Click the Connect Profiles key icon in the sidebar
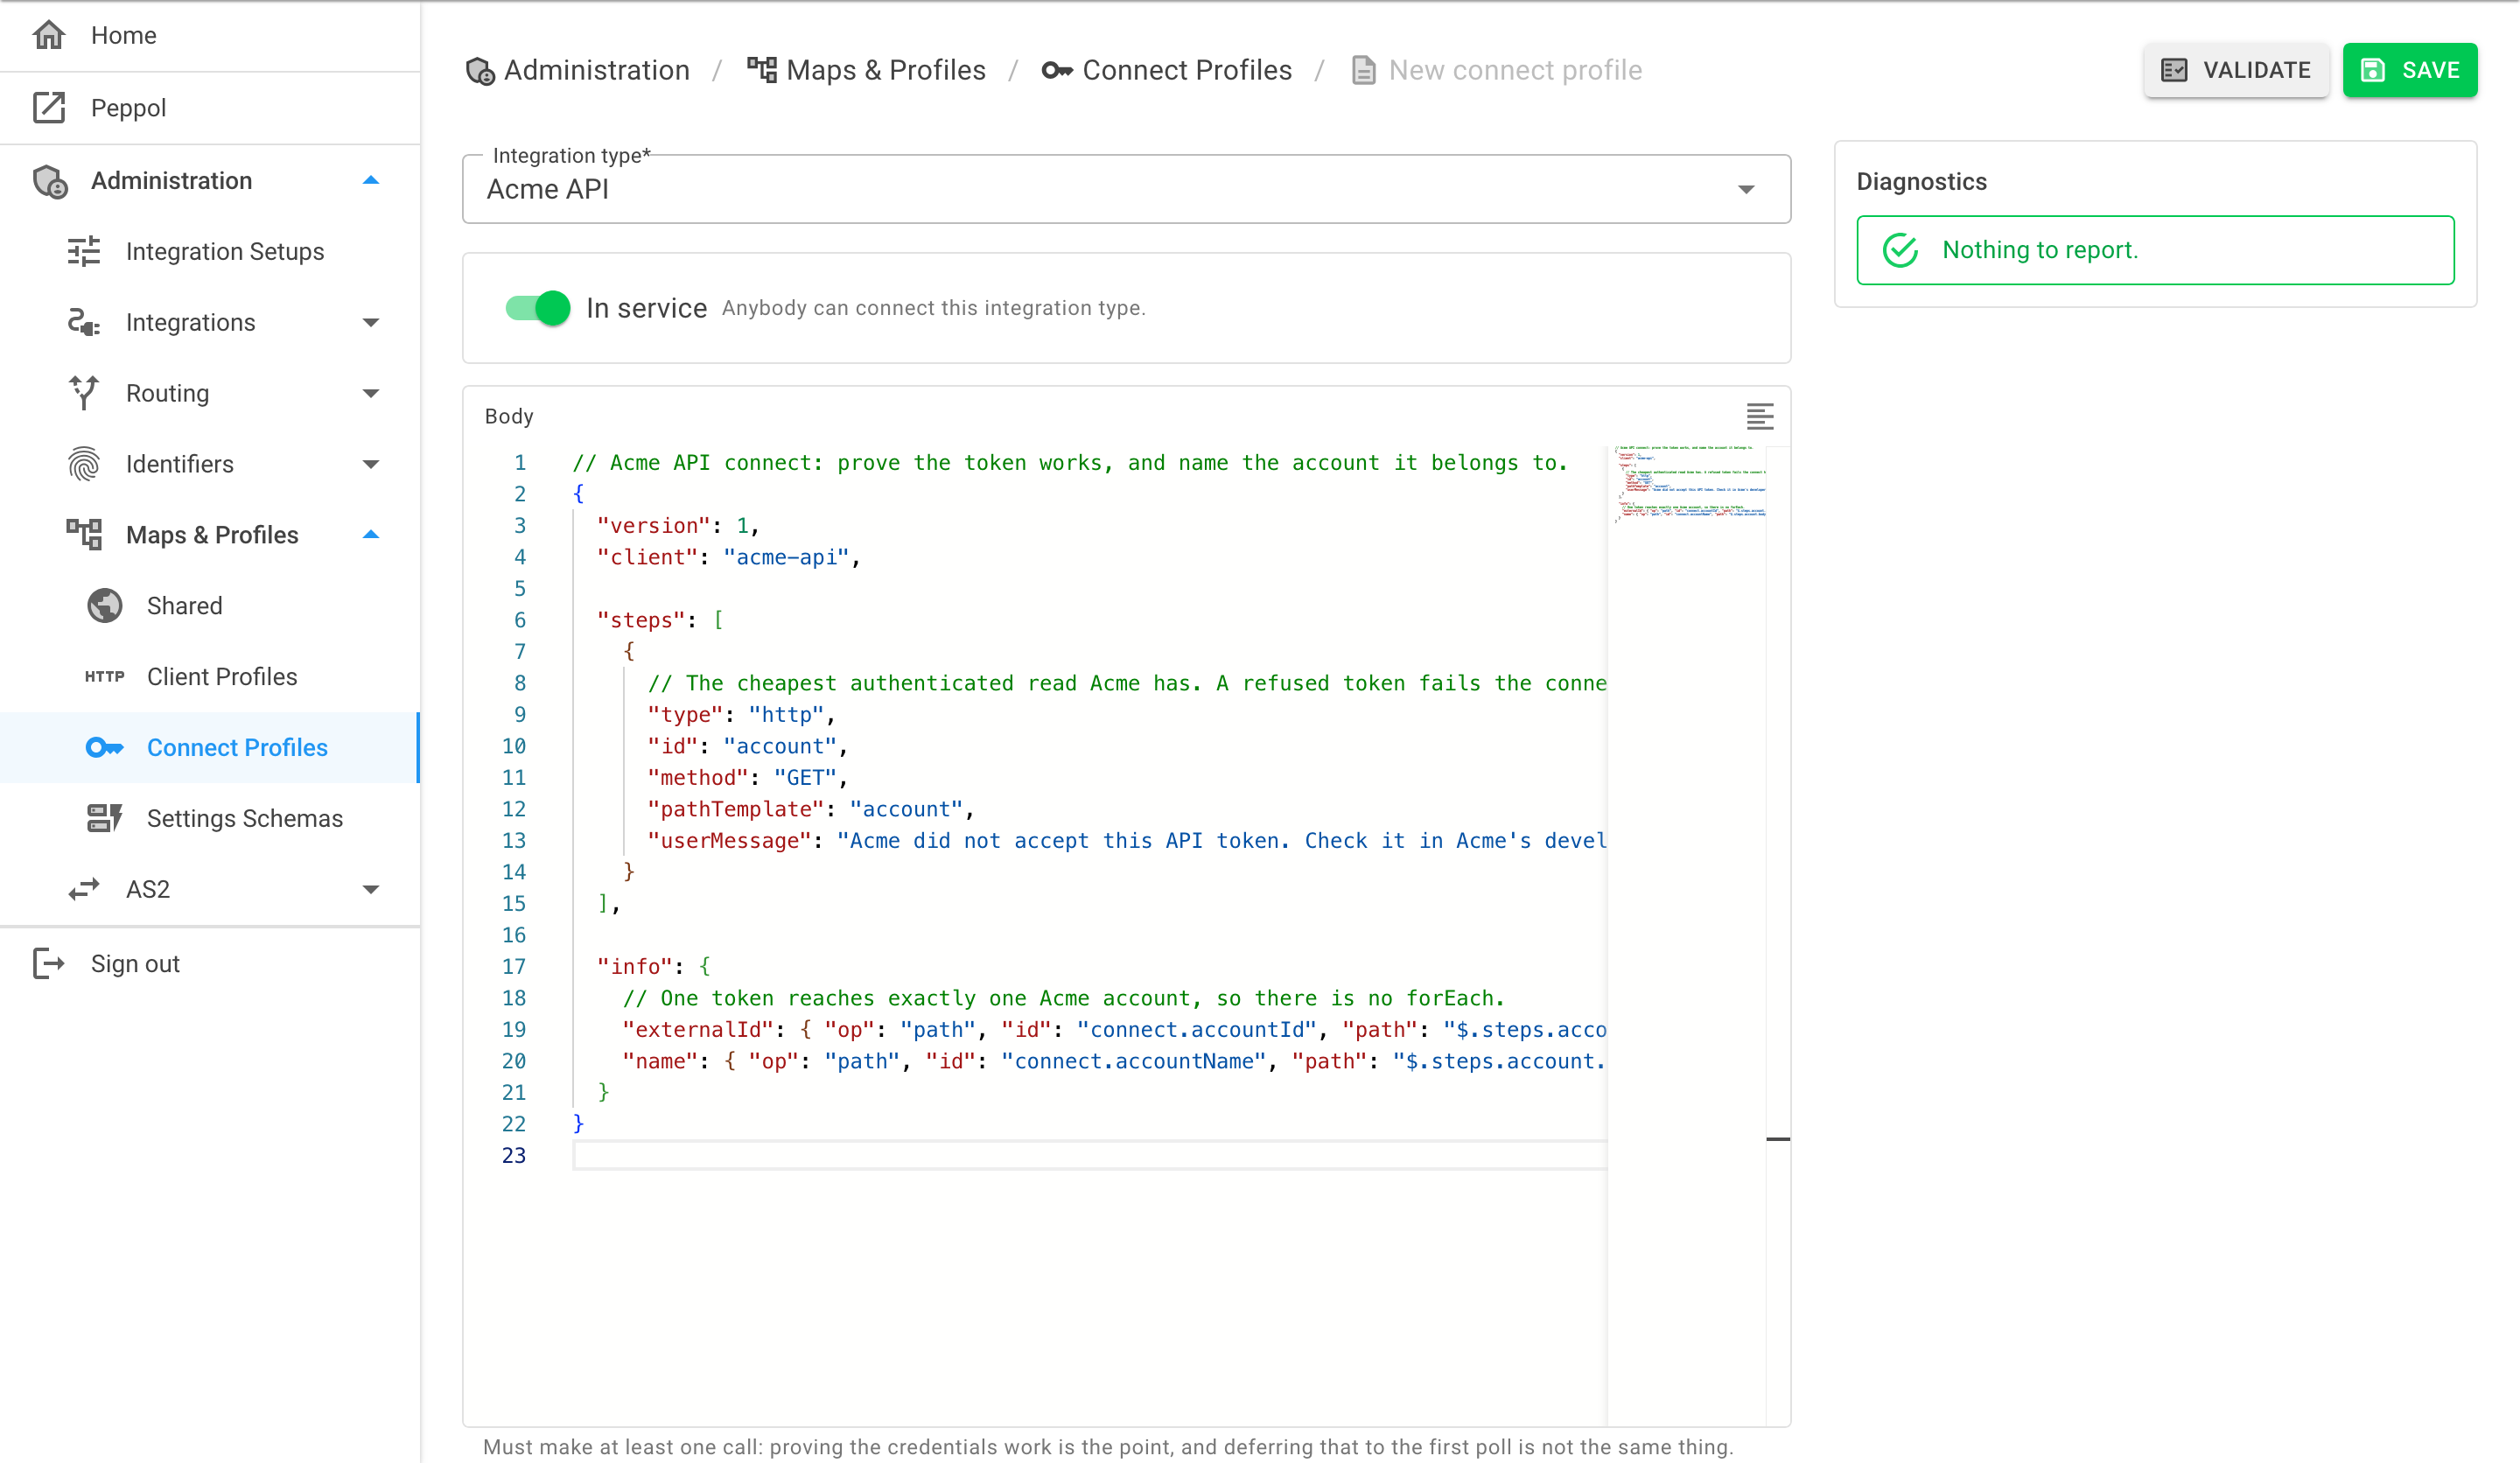 point(105,747)
